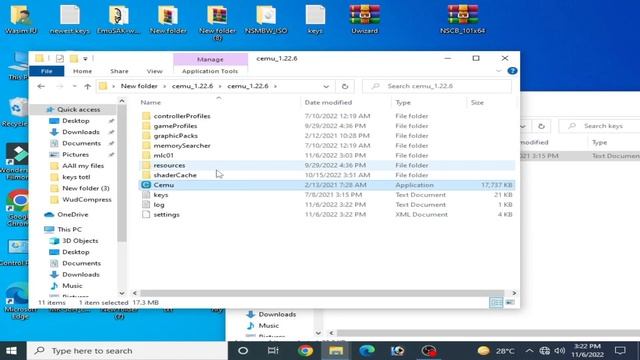Open the NSCB_101x64 archive on desktop
The image size is (640, 360).
(462, 19)
